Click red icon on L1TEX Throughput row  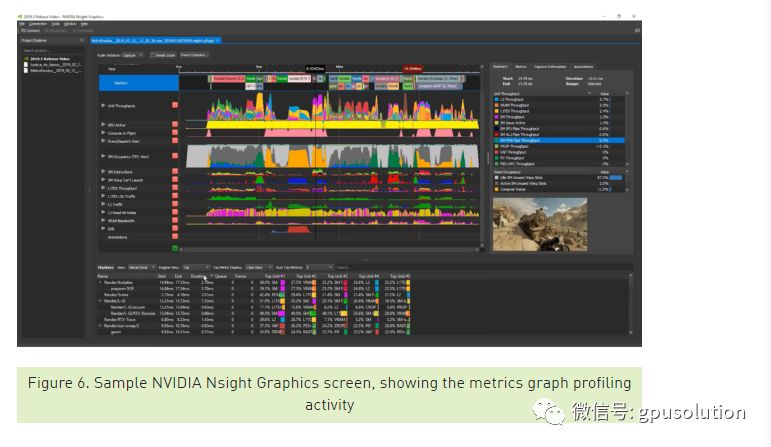point(175,188)
